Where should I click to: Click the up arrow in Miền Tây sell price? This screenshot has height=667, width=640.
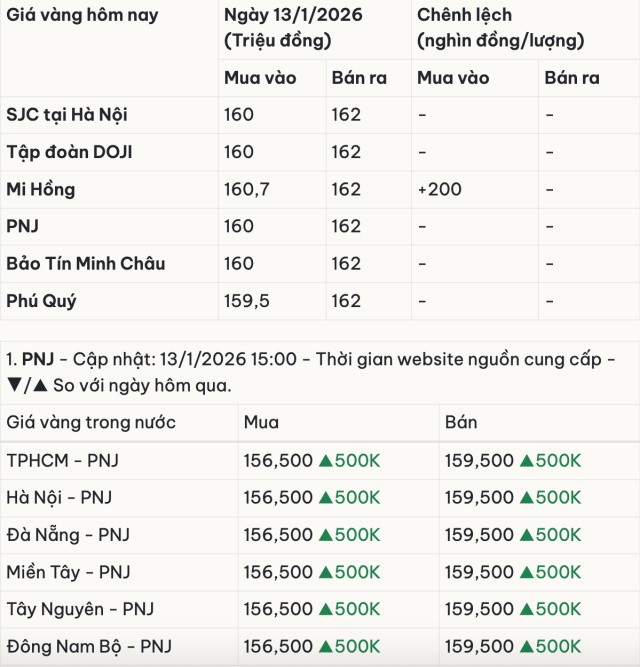[527, 571]
